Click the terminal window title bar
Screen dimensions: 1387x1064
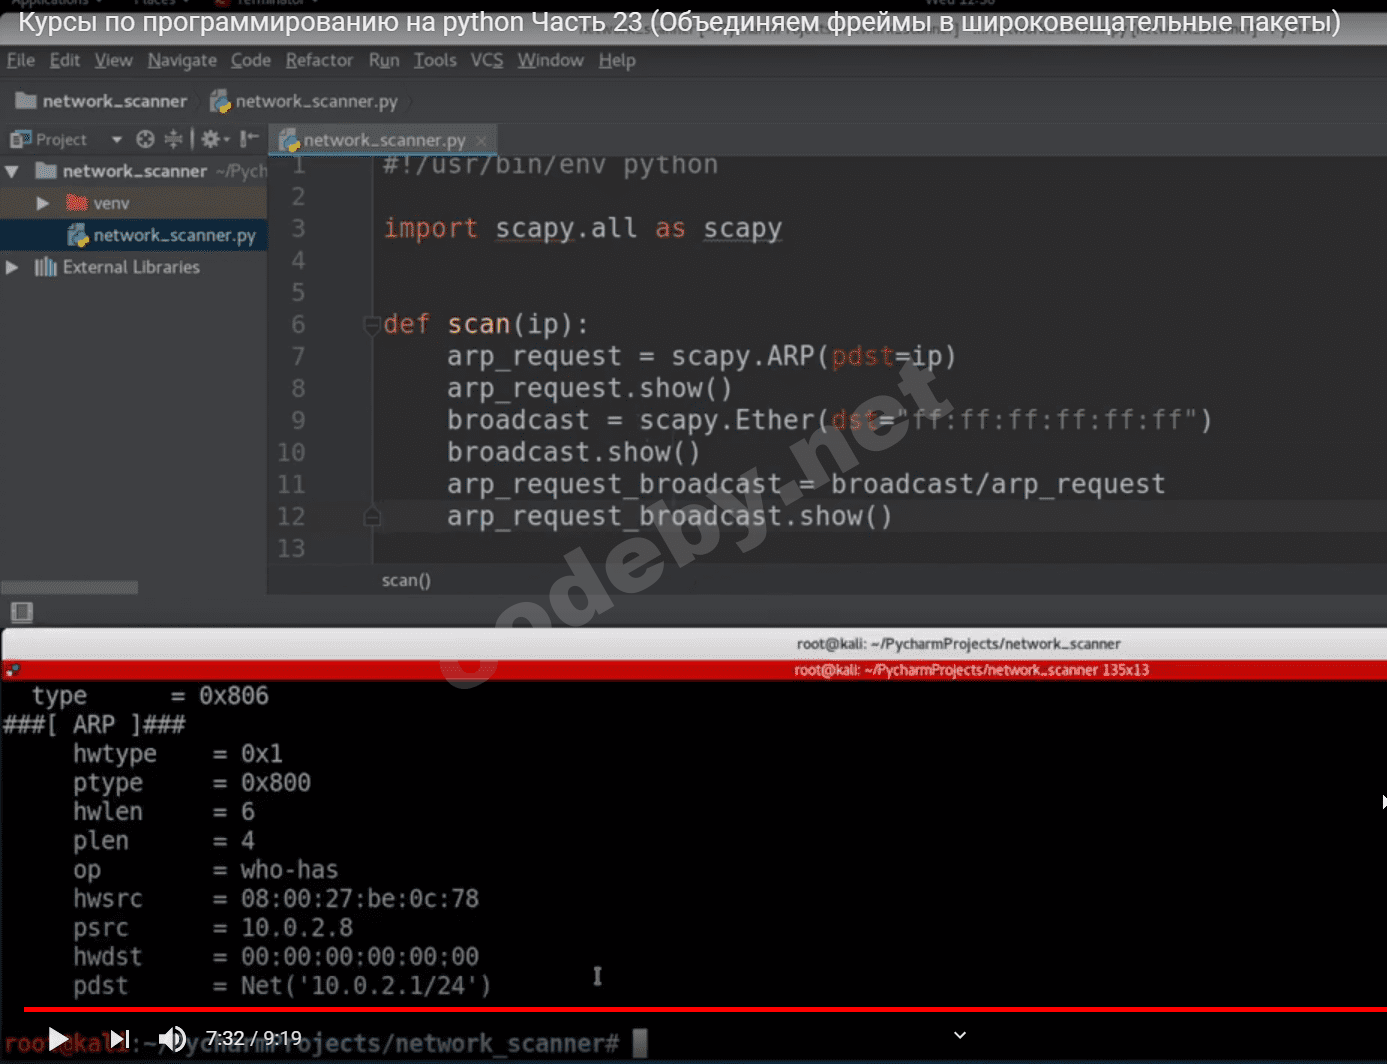(694, 644)
